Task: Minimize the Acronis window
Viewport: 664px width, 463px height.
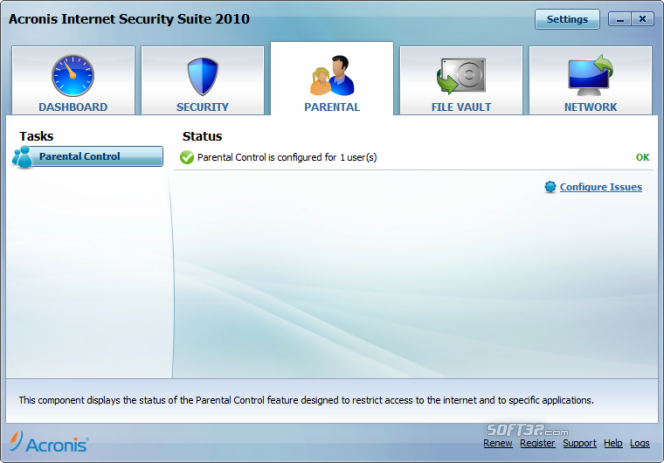Action: coord(620,19)
